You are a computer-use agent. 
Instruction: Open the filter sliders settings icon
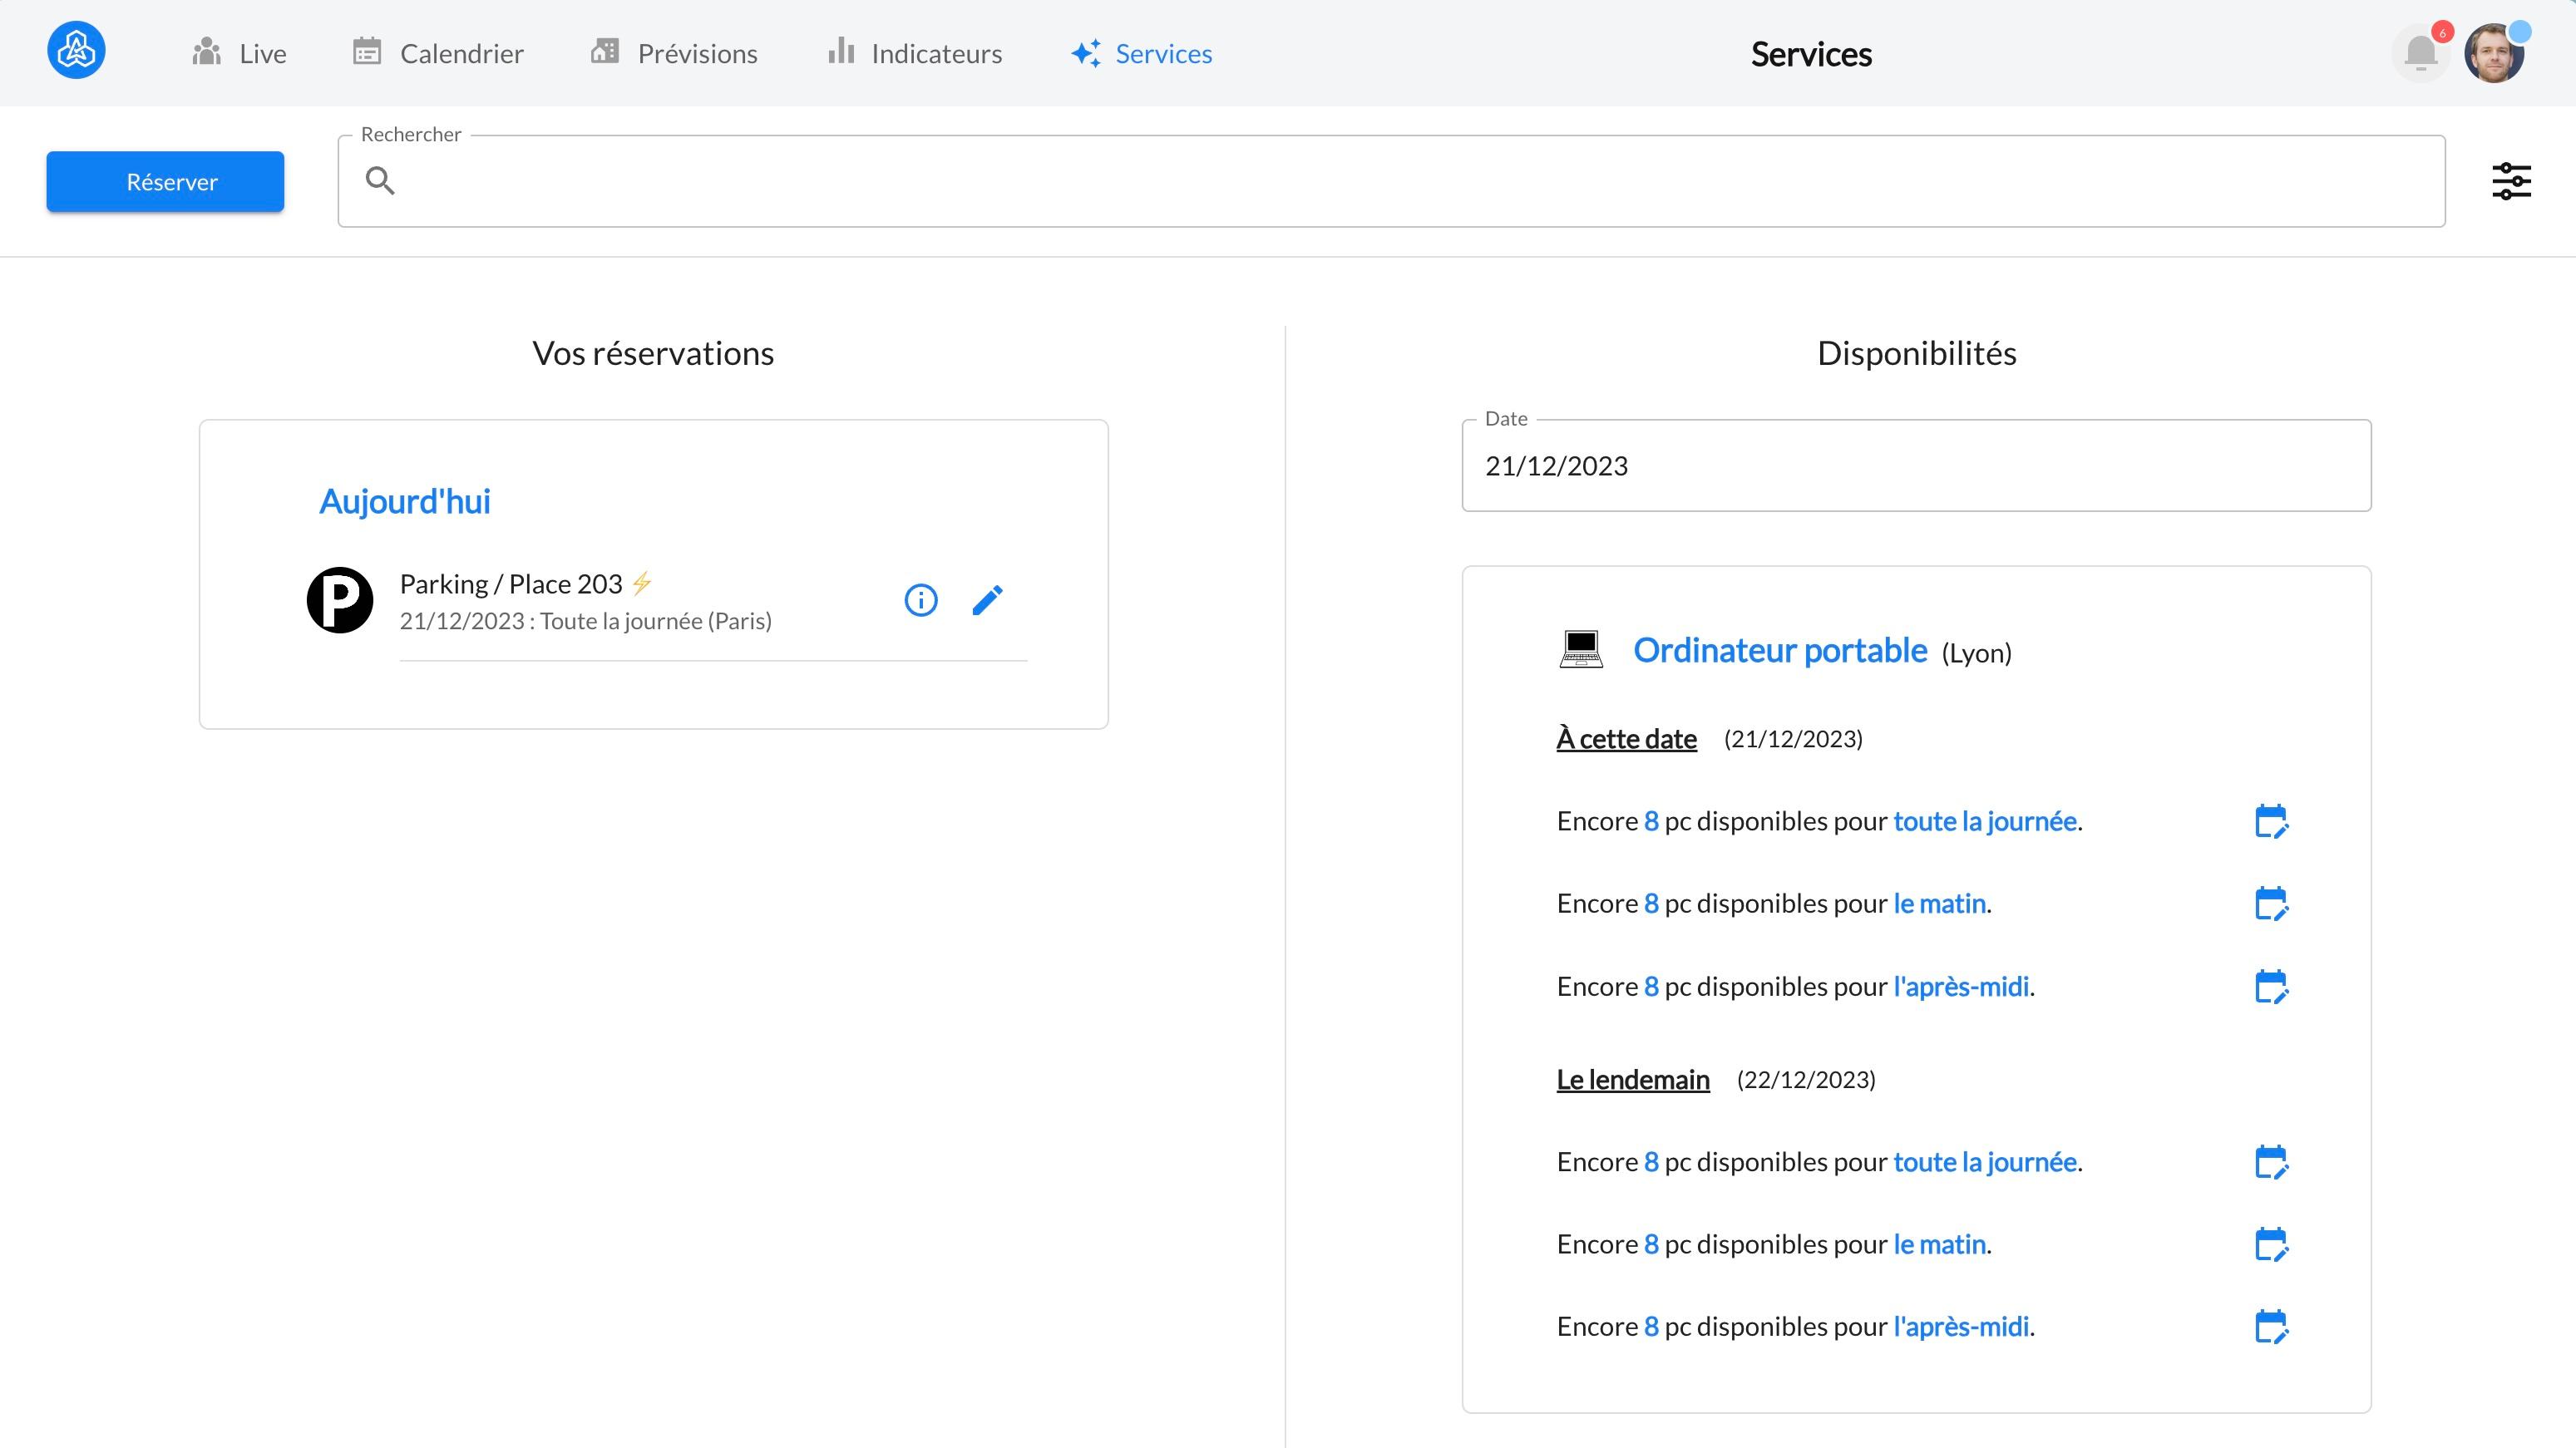tap(2511, 181)
